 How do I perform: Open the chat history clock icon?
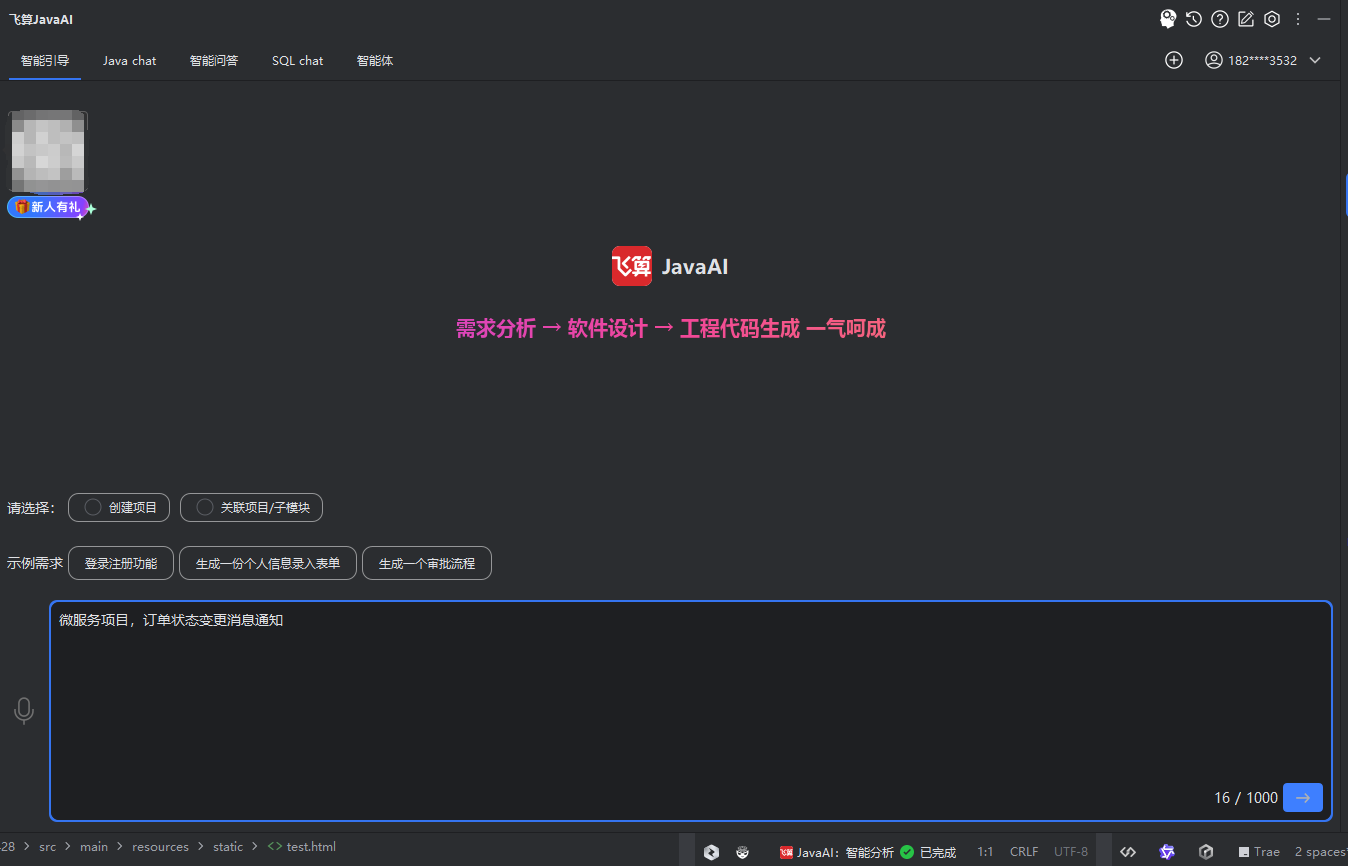(1194, 18)
